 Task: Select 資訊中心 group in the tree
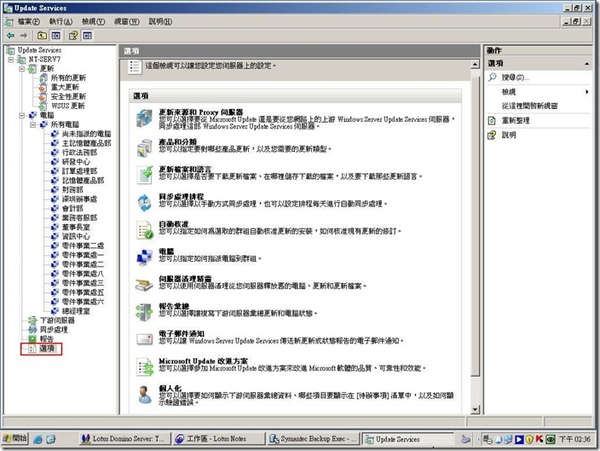[76, 236]
